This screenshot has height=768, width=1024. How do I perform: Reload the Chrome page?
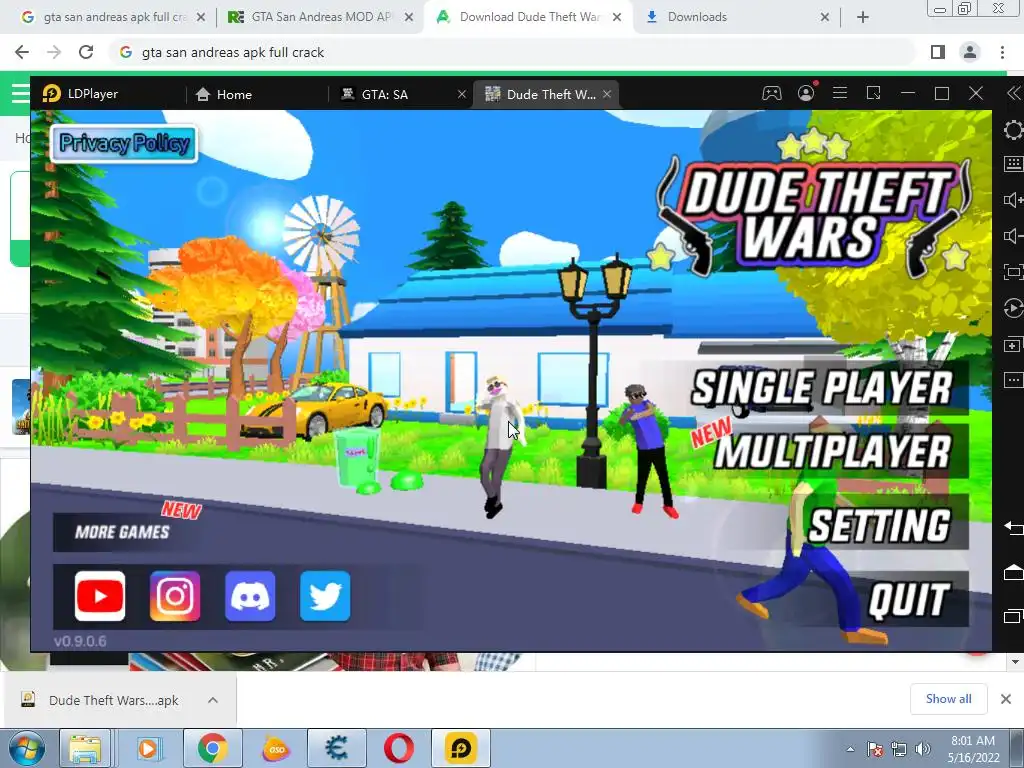coord(86,52)
